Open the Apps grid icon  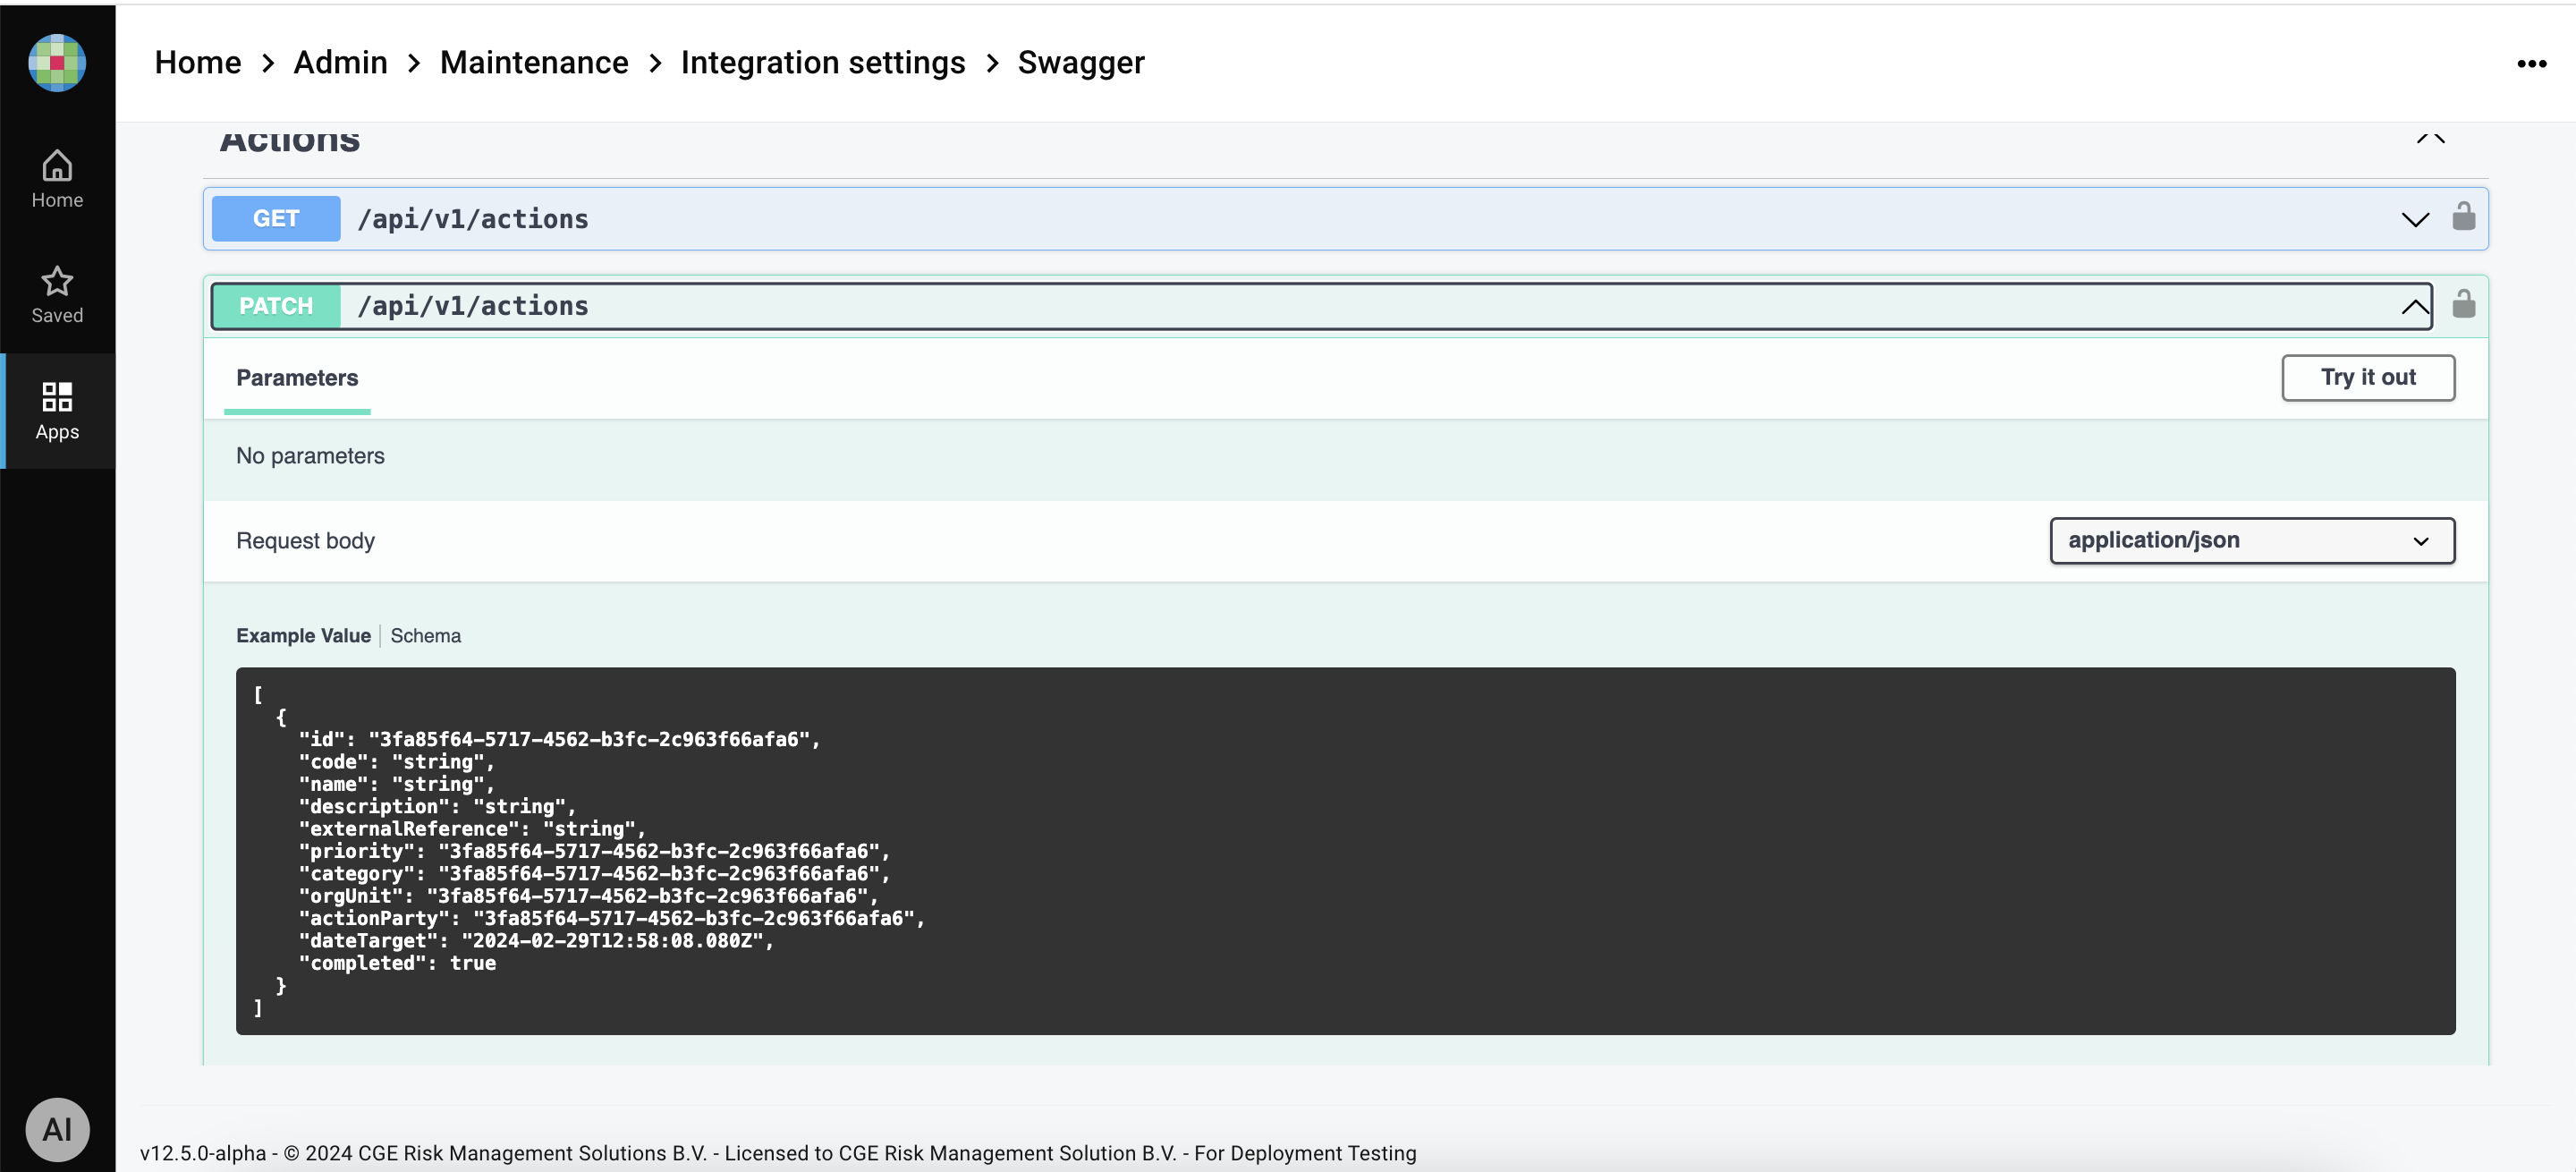point(57,411)
